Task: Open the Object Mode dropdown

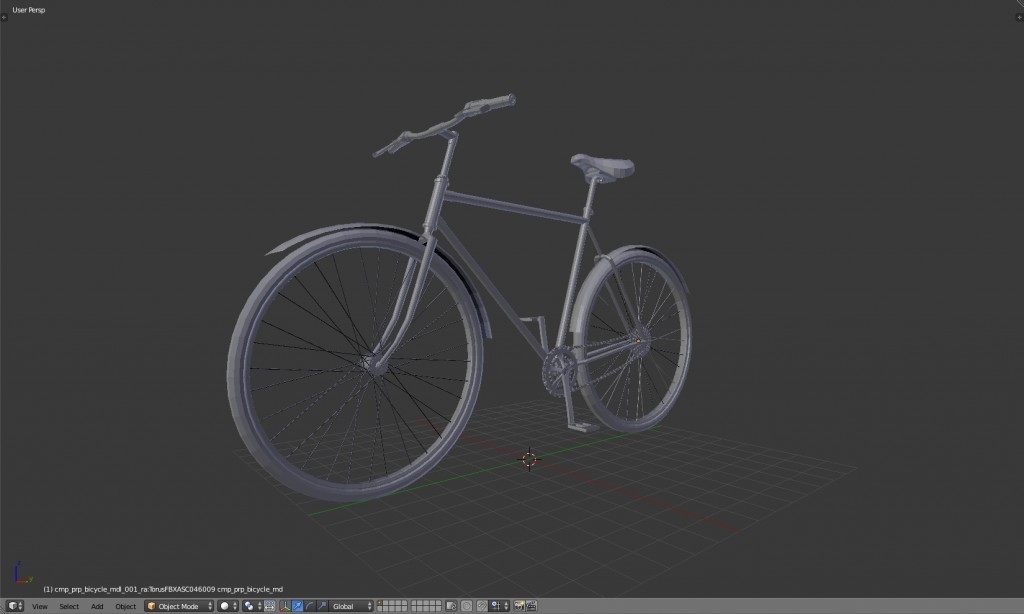Action: click(x=178, y=605)
